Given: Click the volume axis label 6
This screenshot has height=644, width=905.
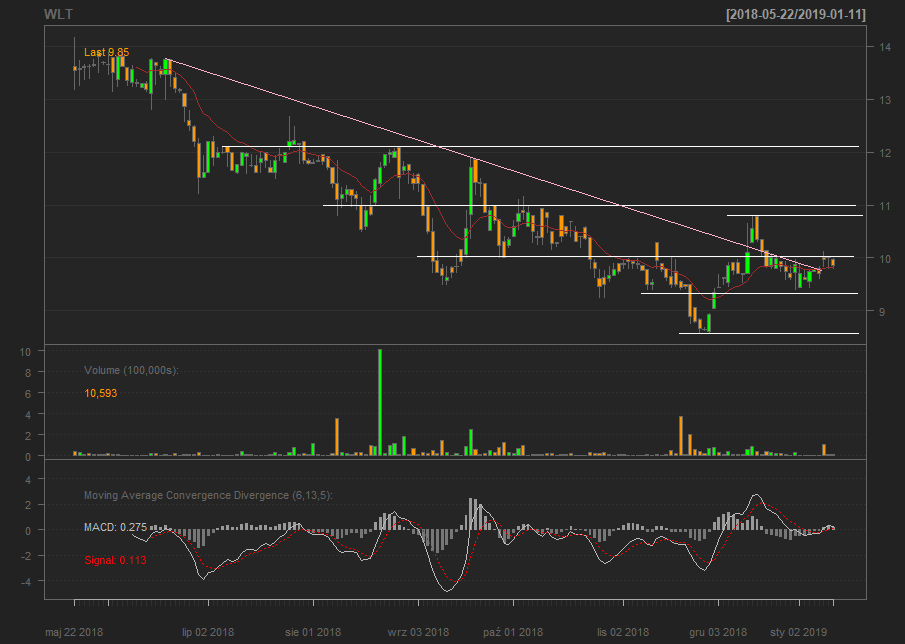Looking at the screenshot, I should point(28,394).
